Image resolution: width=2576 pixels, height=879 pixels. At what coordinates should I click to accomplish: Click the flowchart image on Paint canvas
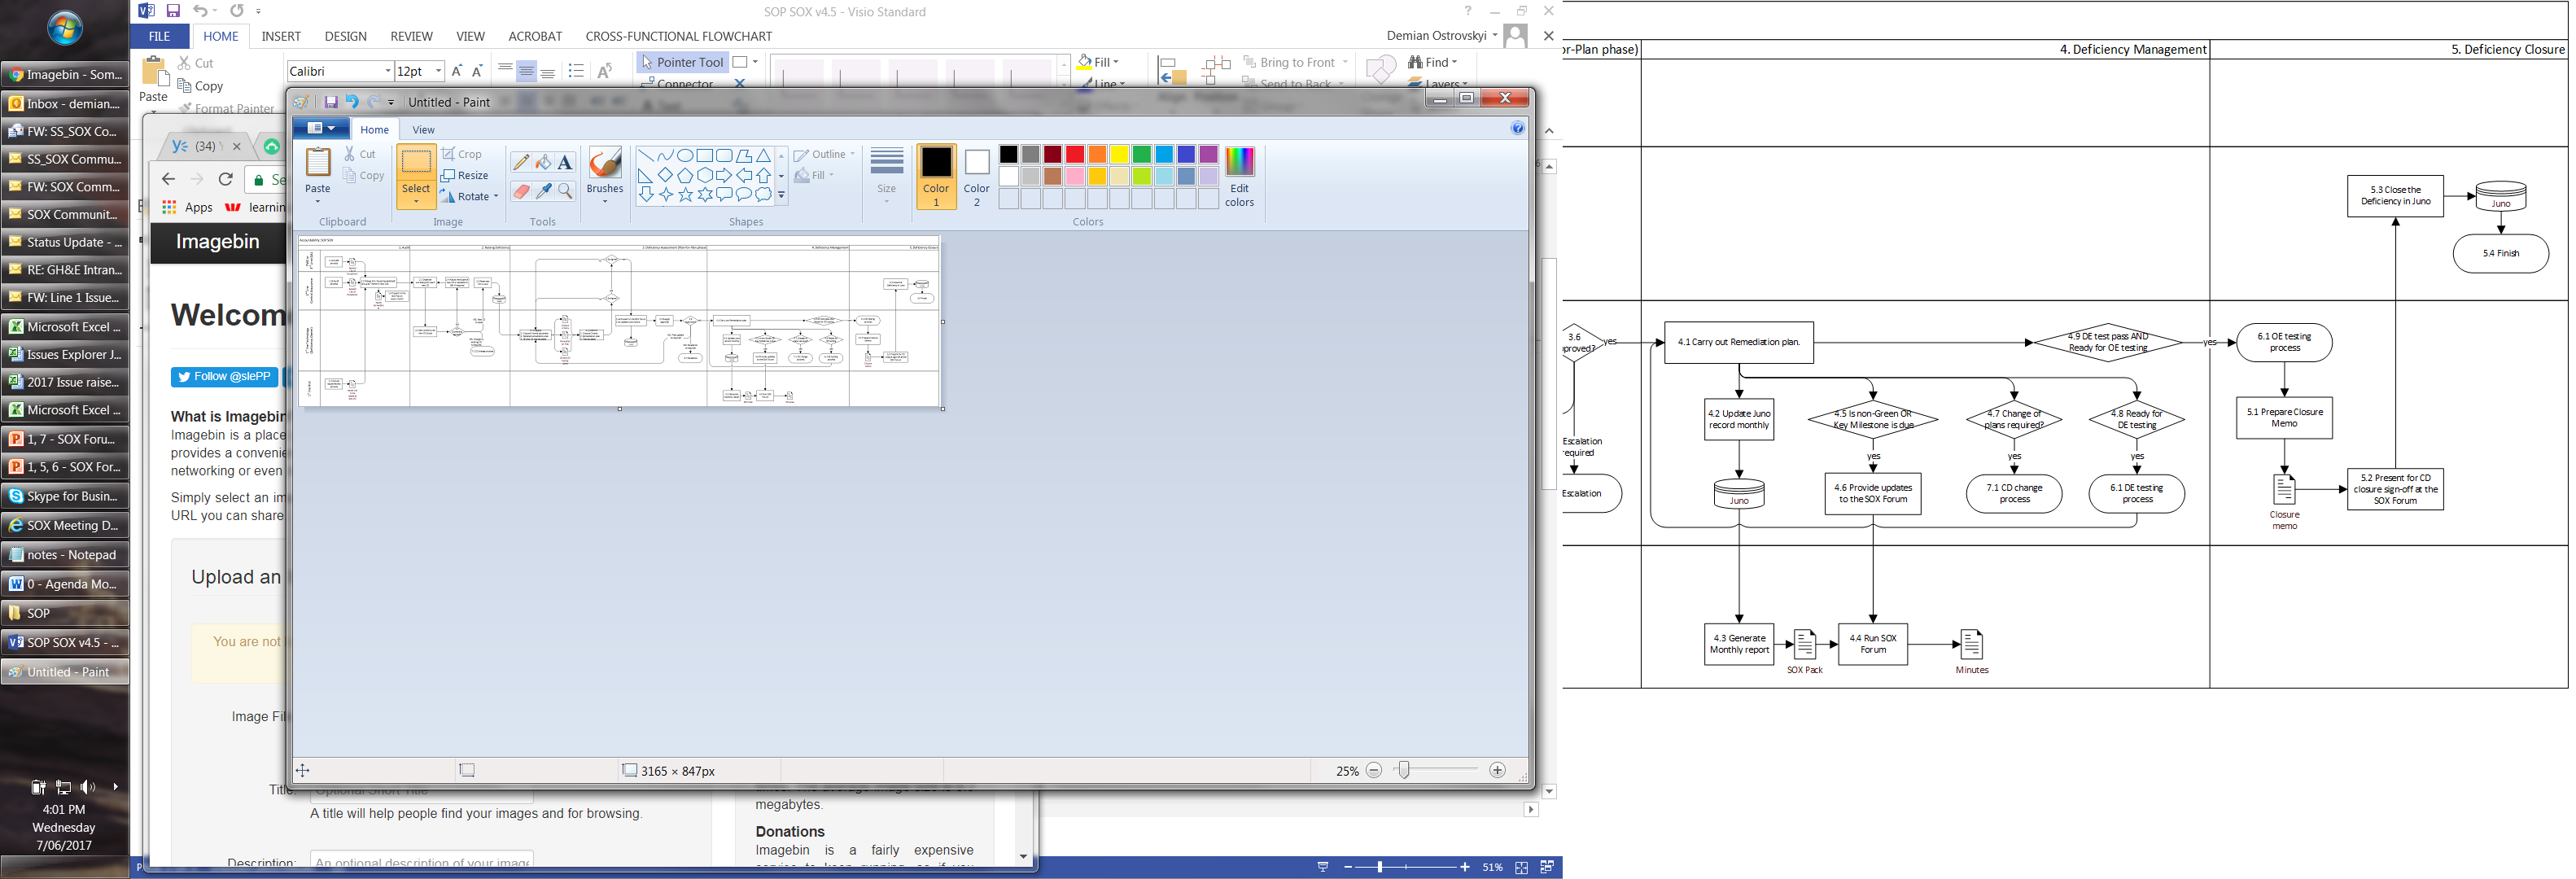(619, 322)
